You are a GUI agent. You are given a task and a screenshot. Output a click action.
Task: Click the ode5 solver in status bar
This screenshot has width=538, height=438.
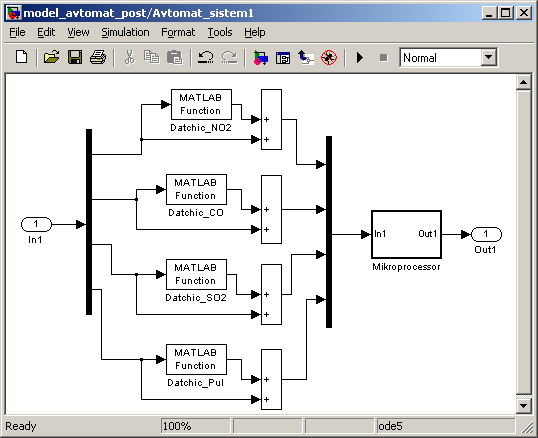point(446,426)
